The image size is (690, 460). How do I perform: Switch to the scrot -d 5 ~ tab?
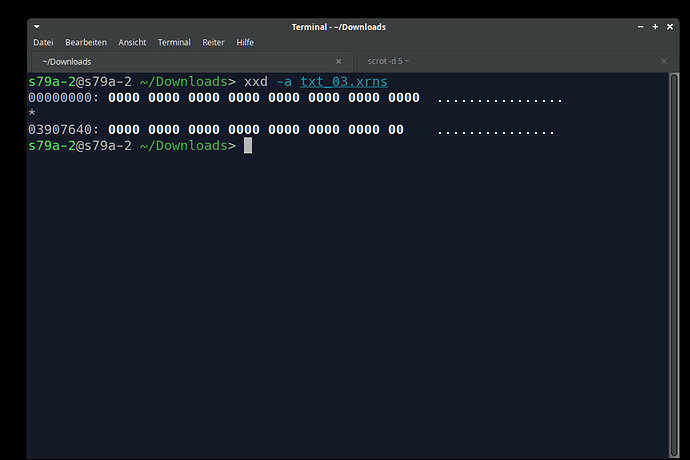click(500, 61)
